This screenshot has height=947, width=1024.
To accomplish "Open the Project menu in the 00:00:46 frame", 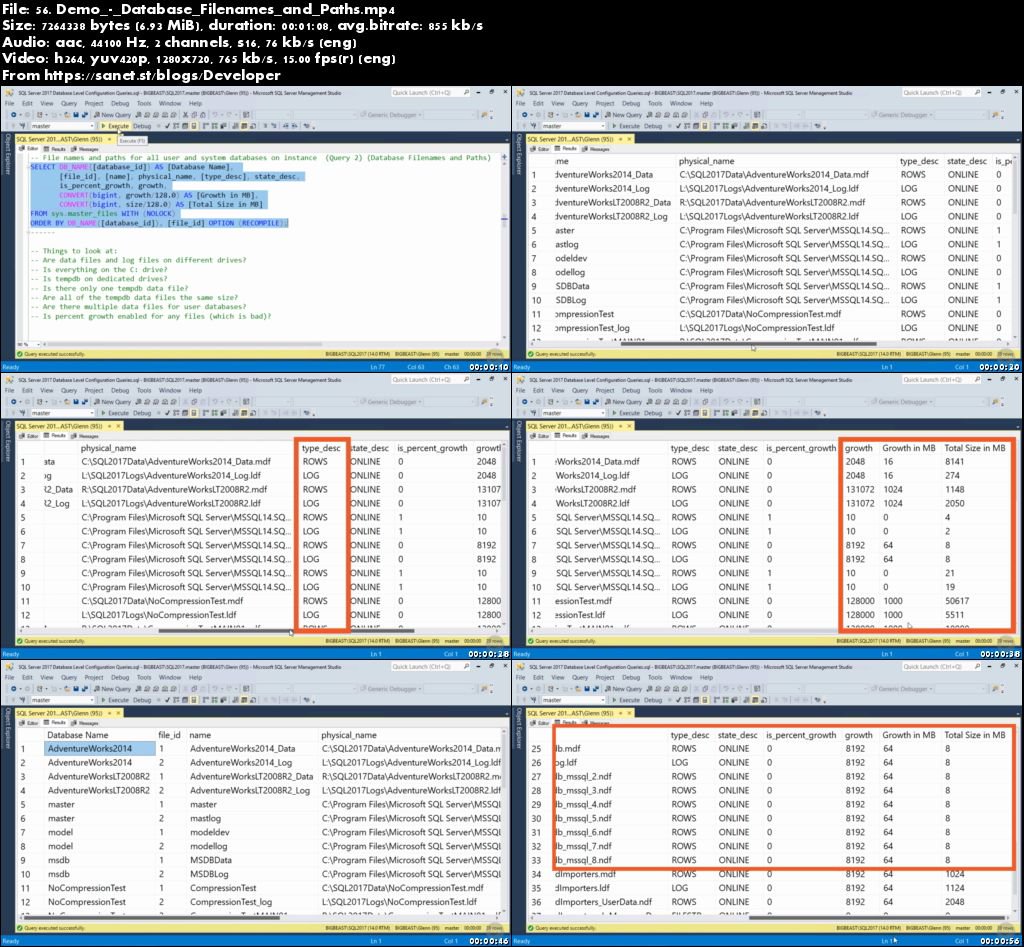I will (x=93, y=677).
